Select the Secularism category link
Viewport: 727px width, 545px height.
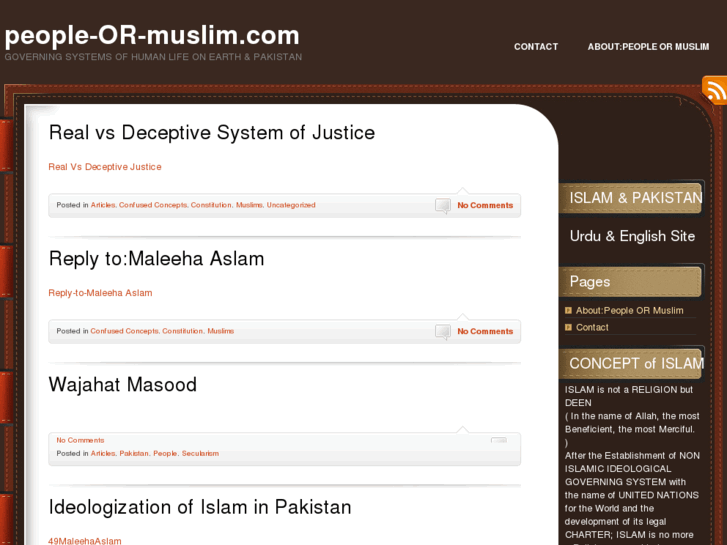click(x=200, y=454)
